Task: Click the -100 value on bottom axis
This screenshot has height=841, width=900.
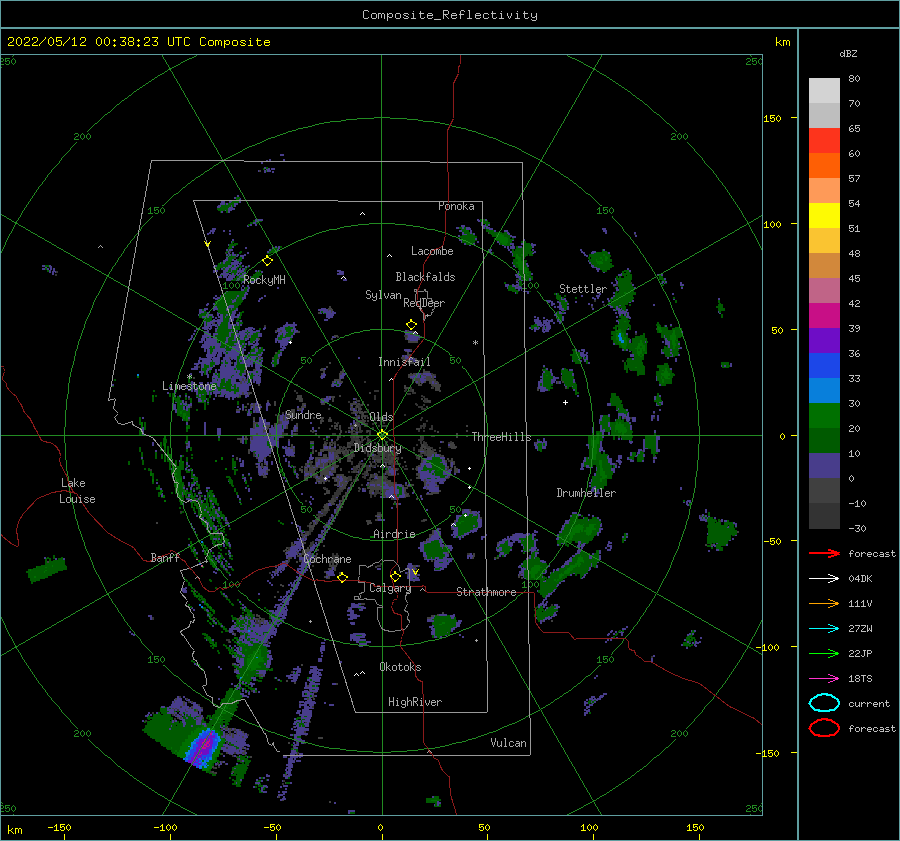Action: click(165, 827)
